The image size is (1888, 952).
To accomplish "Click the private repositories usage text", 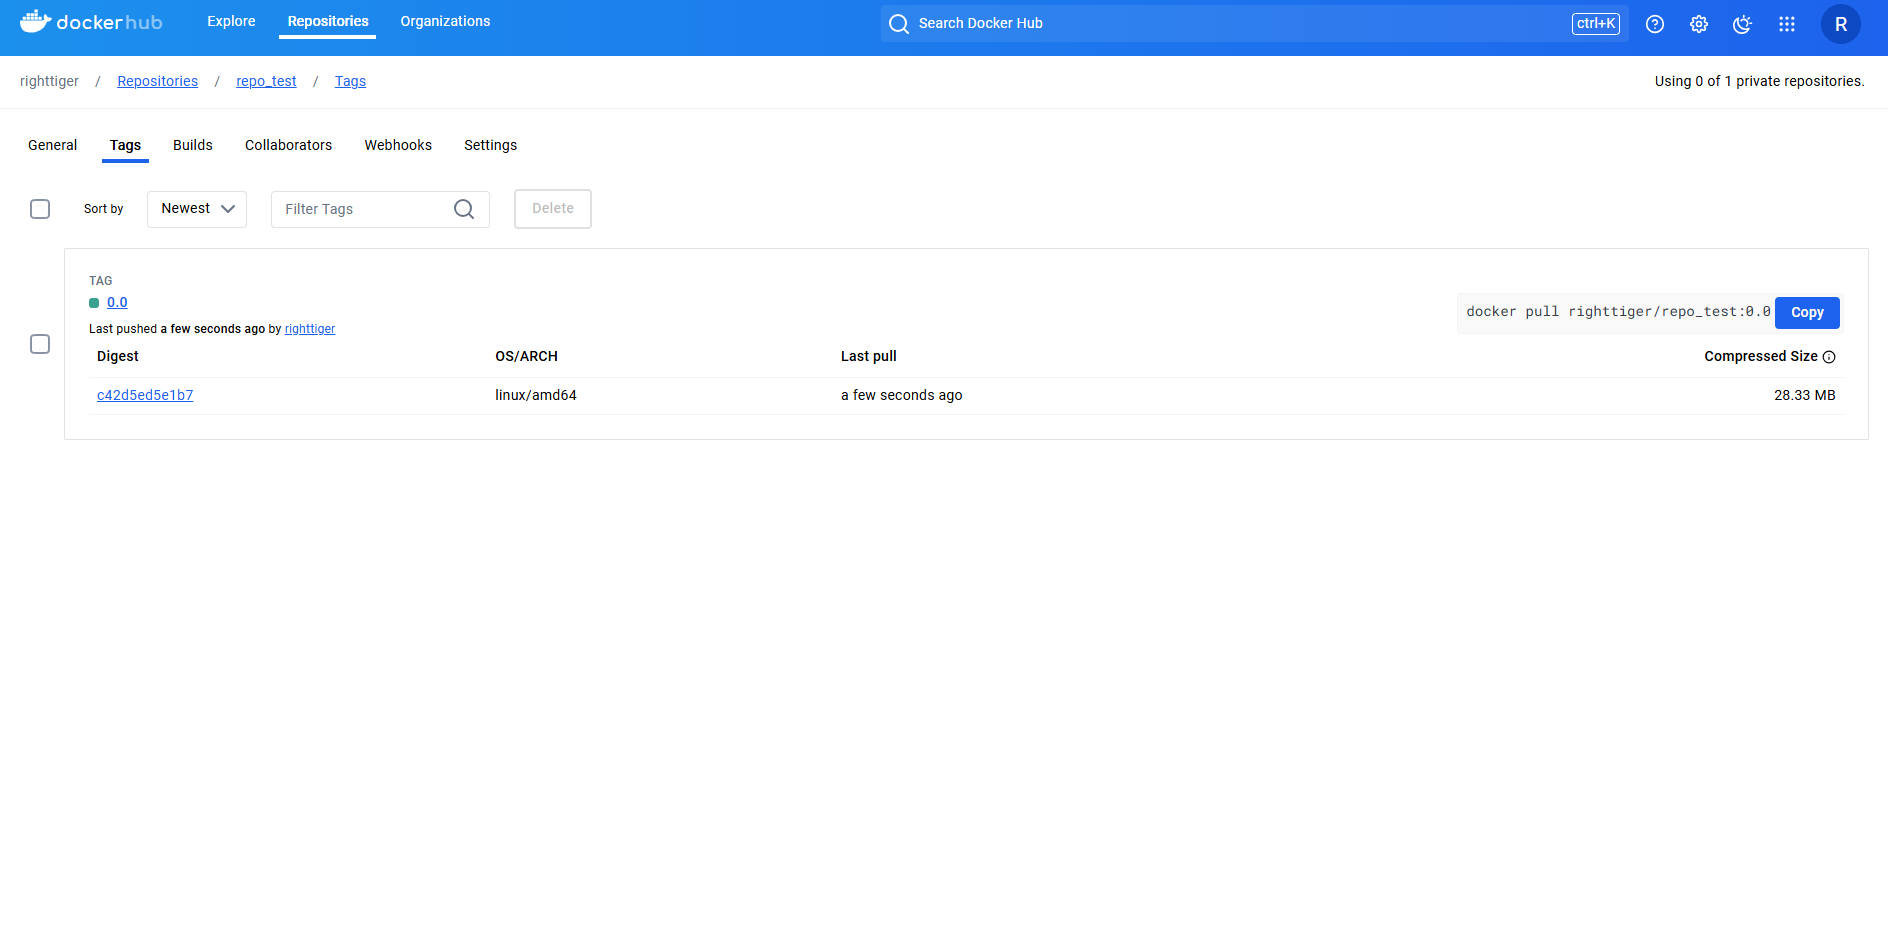I will click(1759, 81).
